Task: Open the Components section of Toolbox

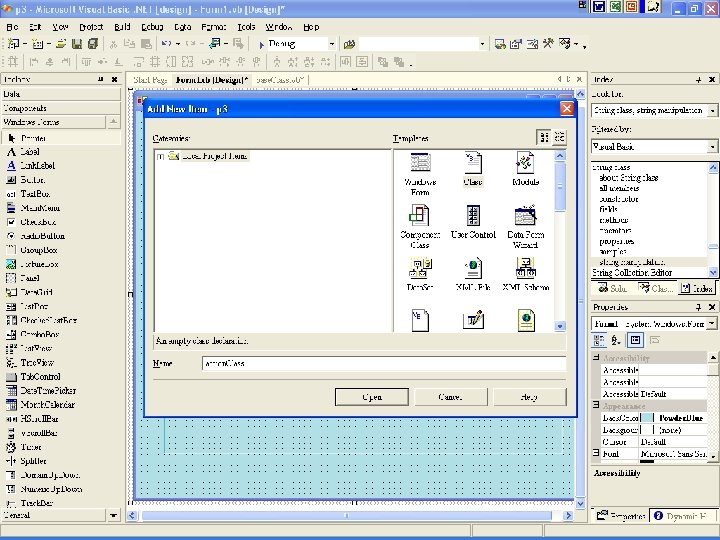Action: 61,108
